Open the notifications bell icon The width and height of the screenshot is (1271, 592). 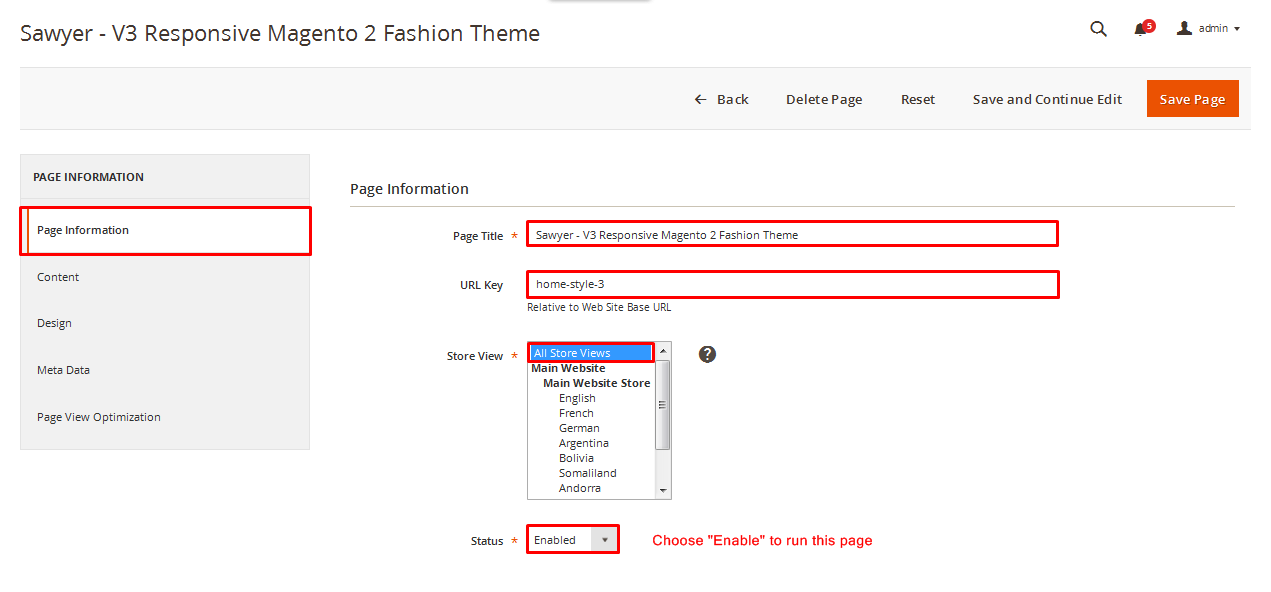1140,29
